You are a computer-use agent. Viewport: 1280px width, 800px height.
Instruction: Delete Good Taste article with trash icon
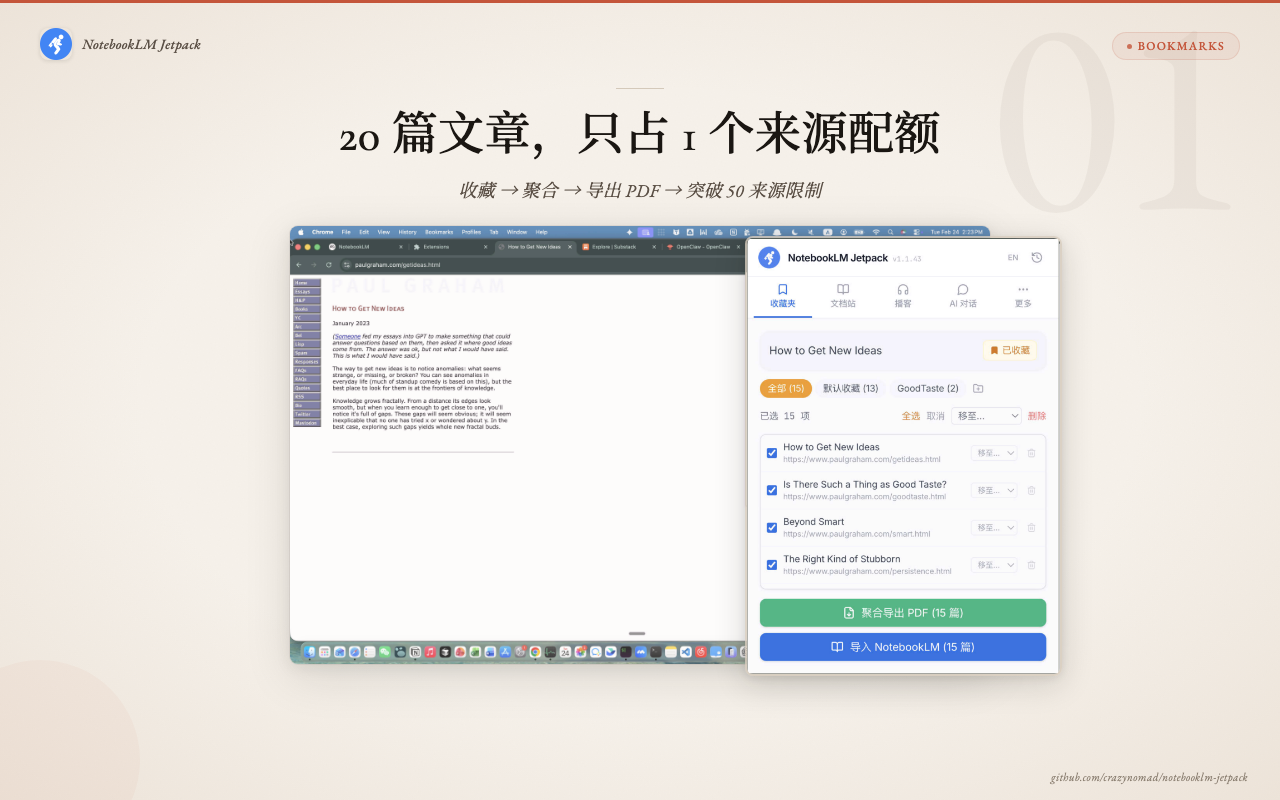tap(1032, 490)
